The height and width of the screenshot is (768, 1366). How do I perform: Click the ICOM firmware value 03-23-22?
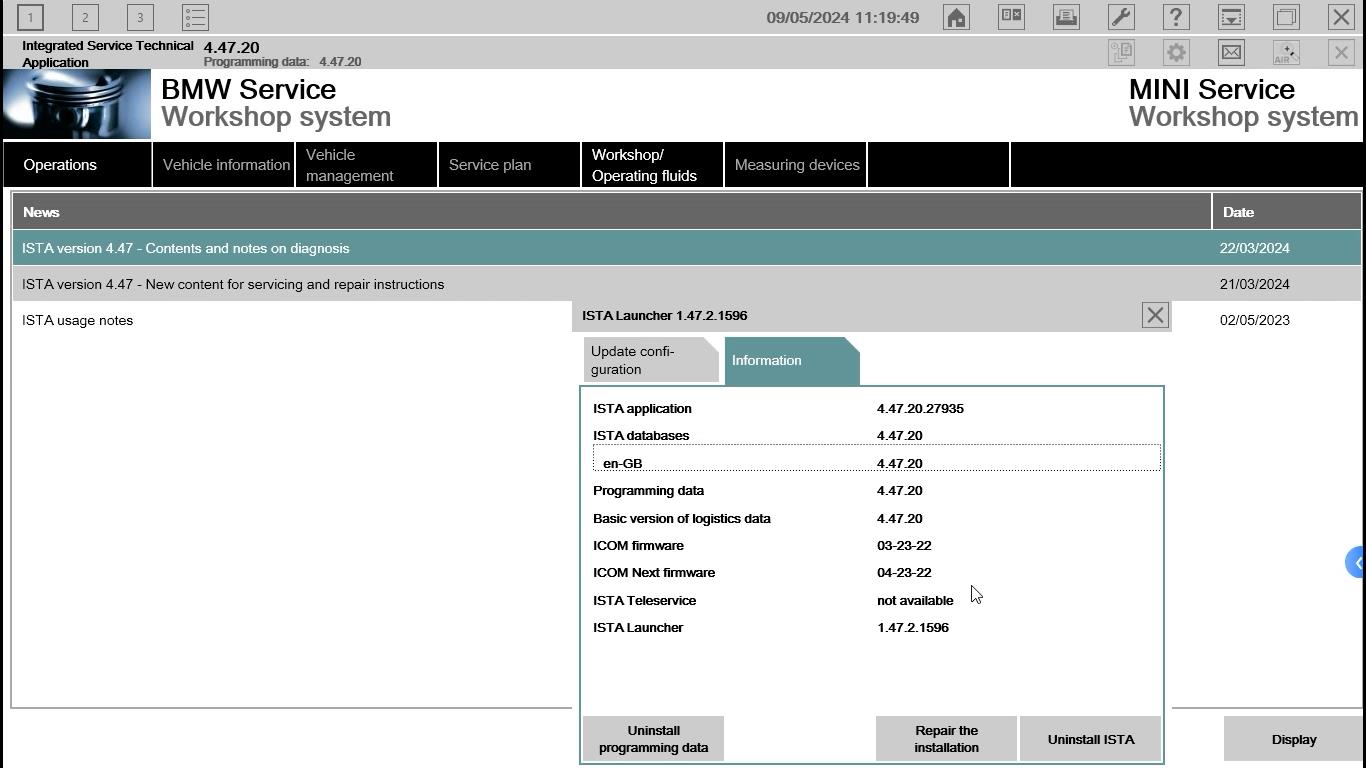point(904,545)
